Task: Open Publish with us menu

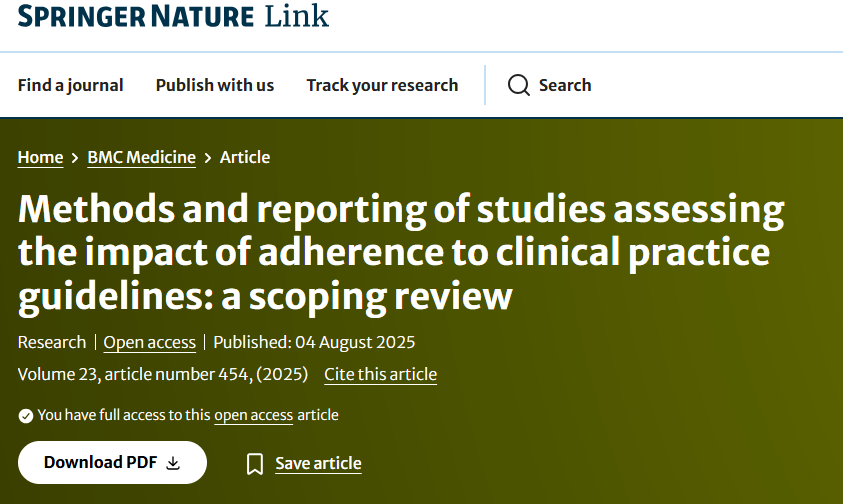Action: (215, 85)
